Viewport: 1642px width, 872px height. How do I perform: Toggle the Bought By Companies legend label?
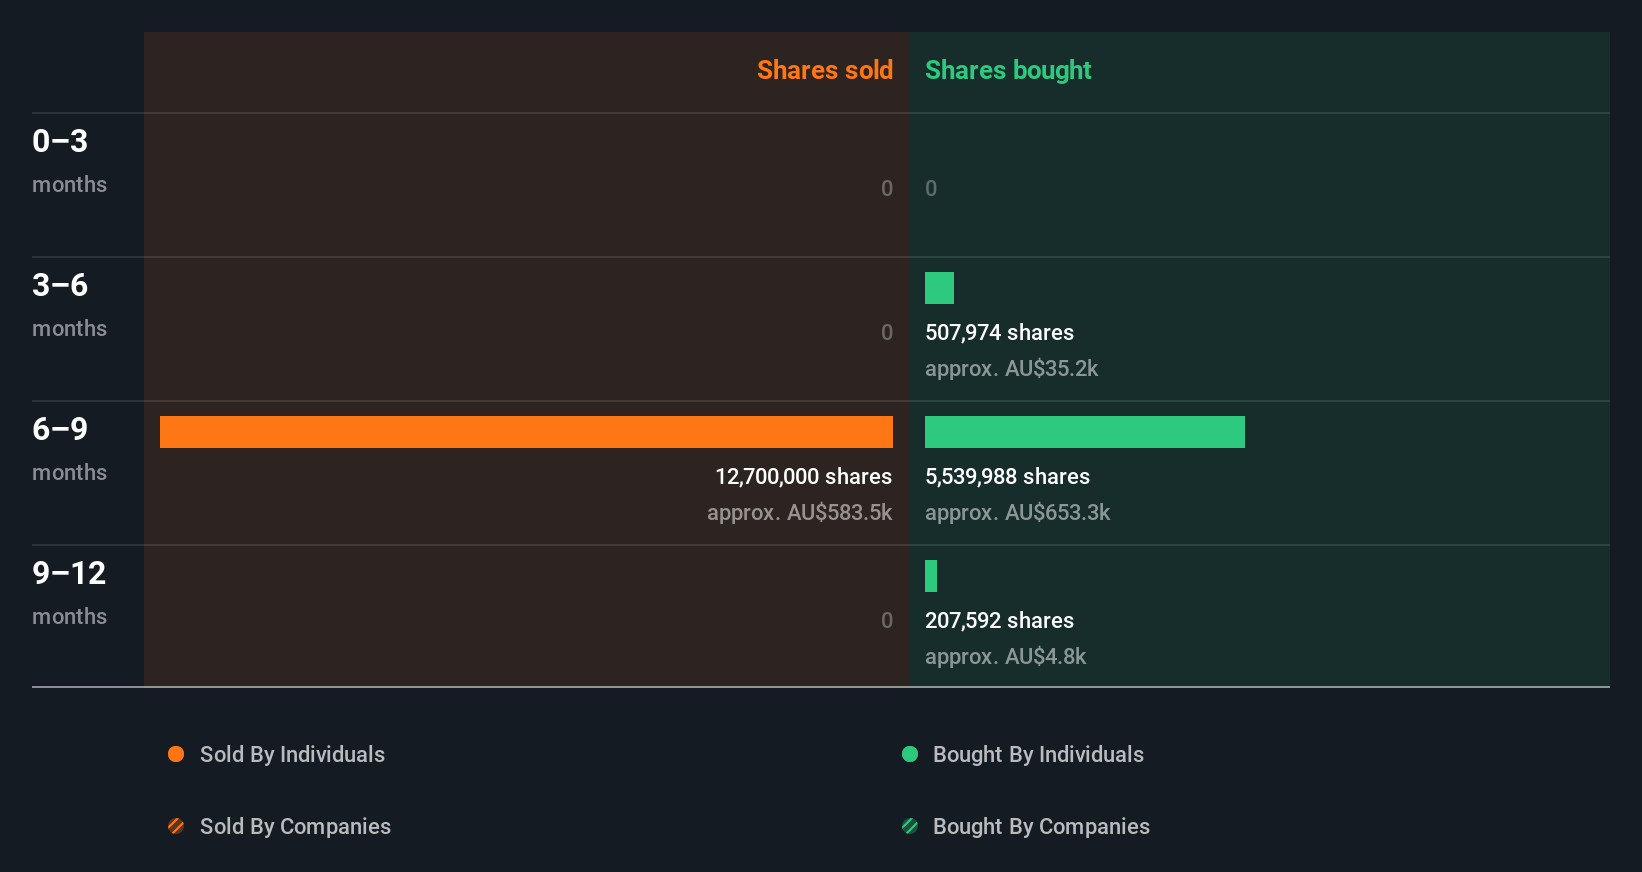point(1041,826)
